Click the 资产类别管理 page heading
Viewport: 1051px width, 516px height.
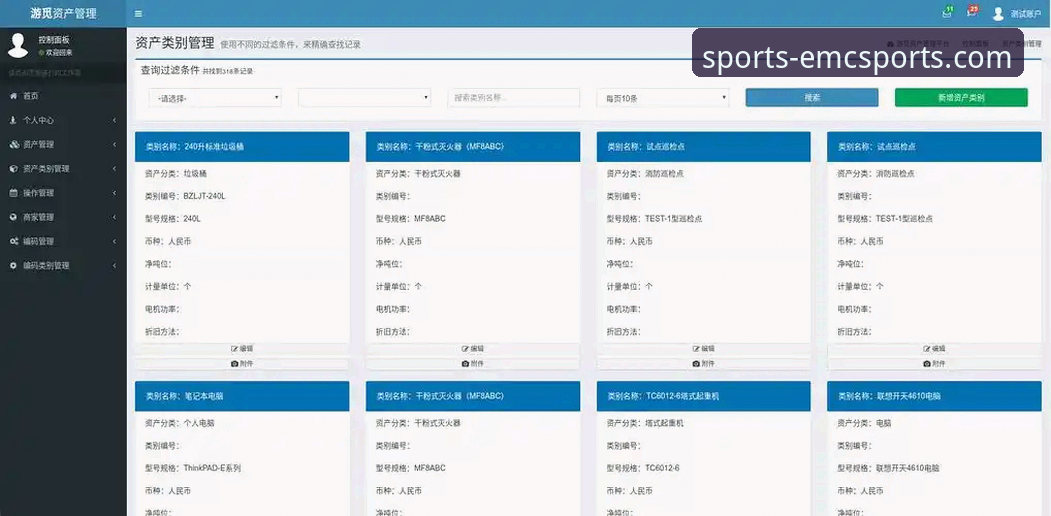(x=174, y=44)
